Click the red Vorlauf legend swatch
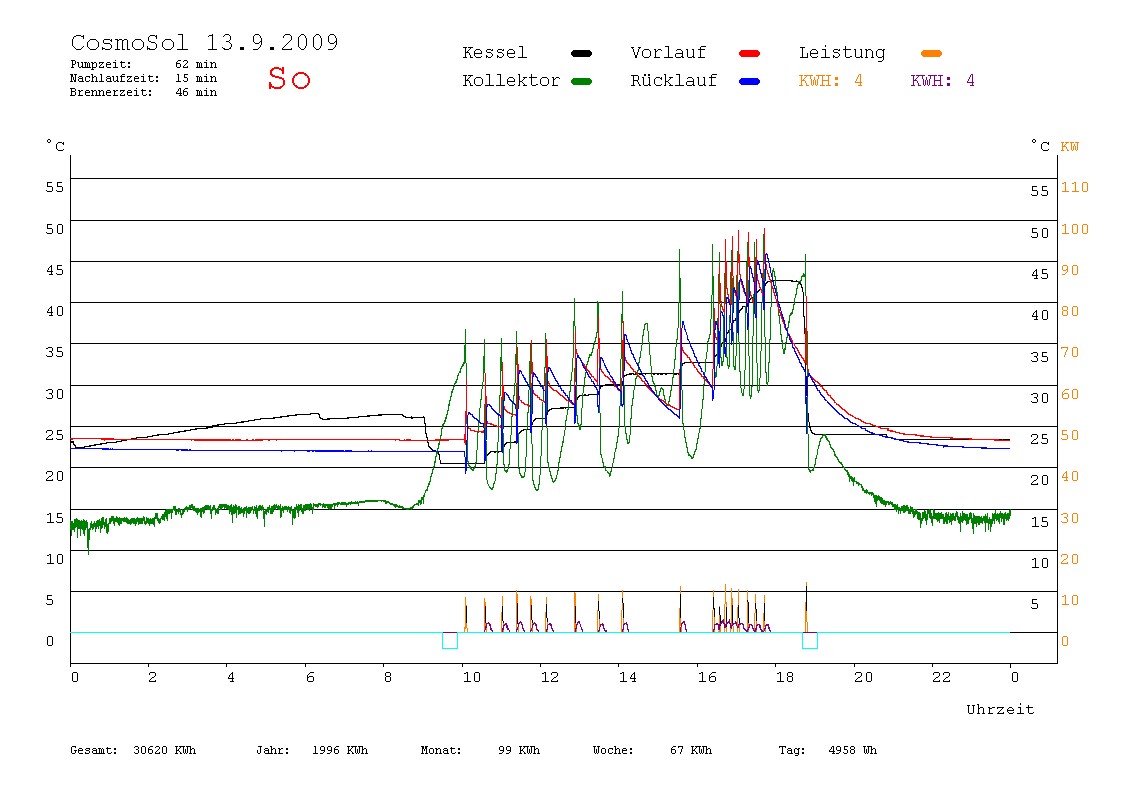Viewport: 1148px width, 812px height. (x=750, y=53)
